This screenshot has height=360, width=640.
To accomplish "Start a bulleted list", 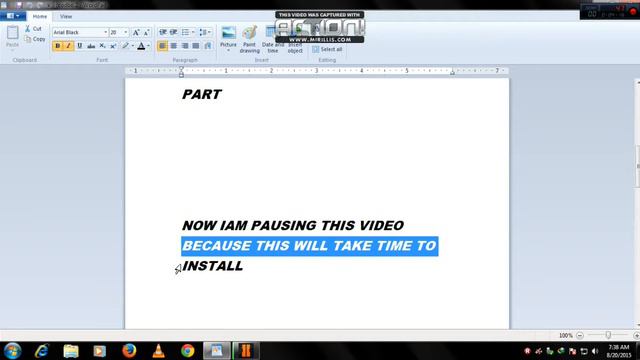I will (x=185, y=32).
